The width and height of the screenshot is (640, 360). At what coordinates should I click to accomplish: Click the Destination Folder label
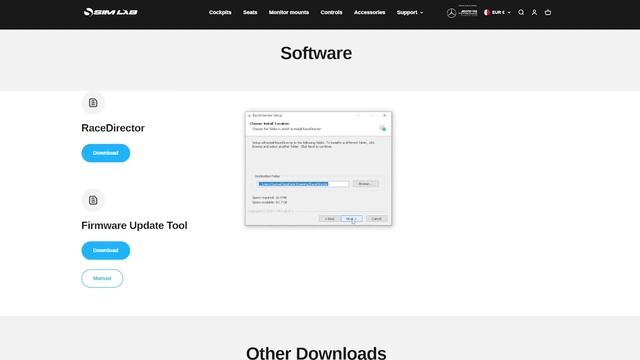tap(267, 176)
